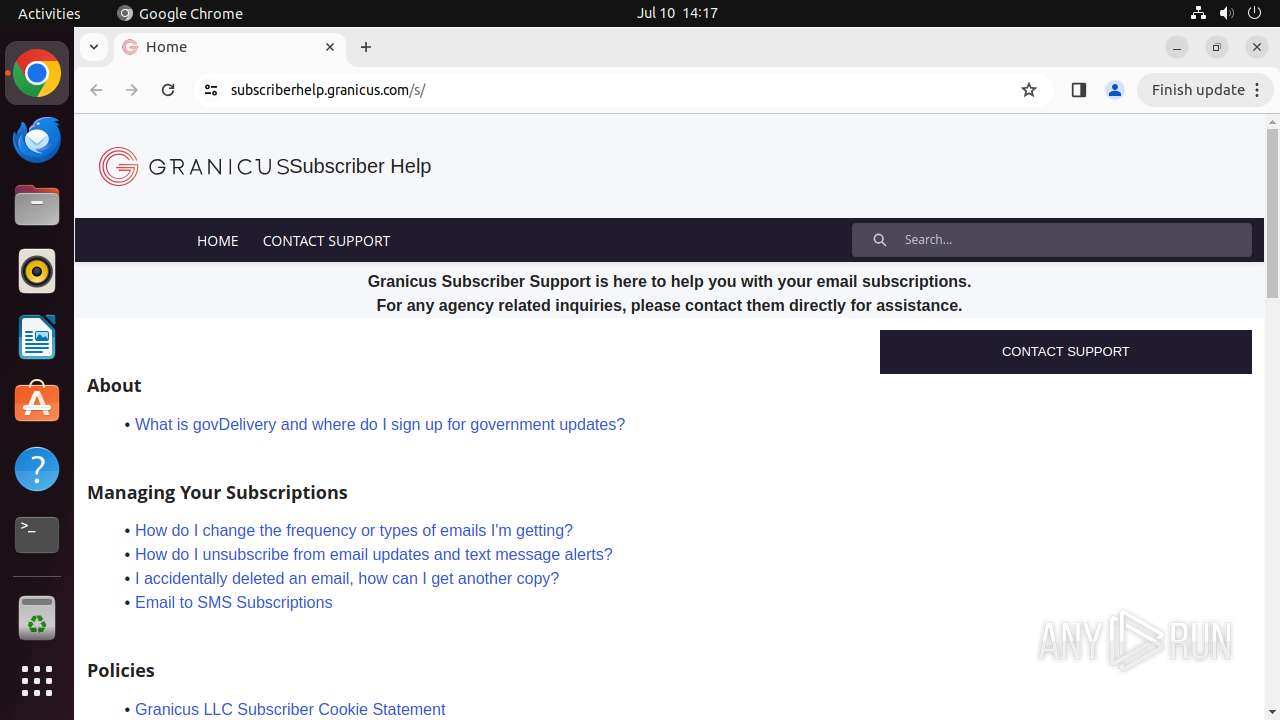Open 'change the frequency or types of emails' link
Viewport: 1280px width, 720px height.
click(x=354, y=531)
